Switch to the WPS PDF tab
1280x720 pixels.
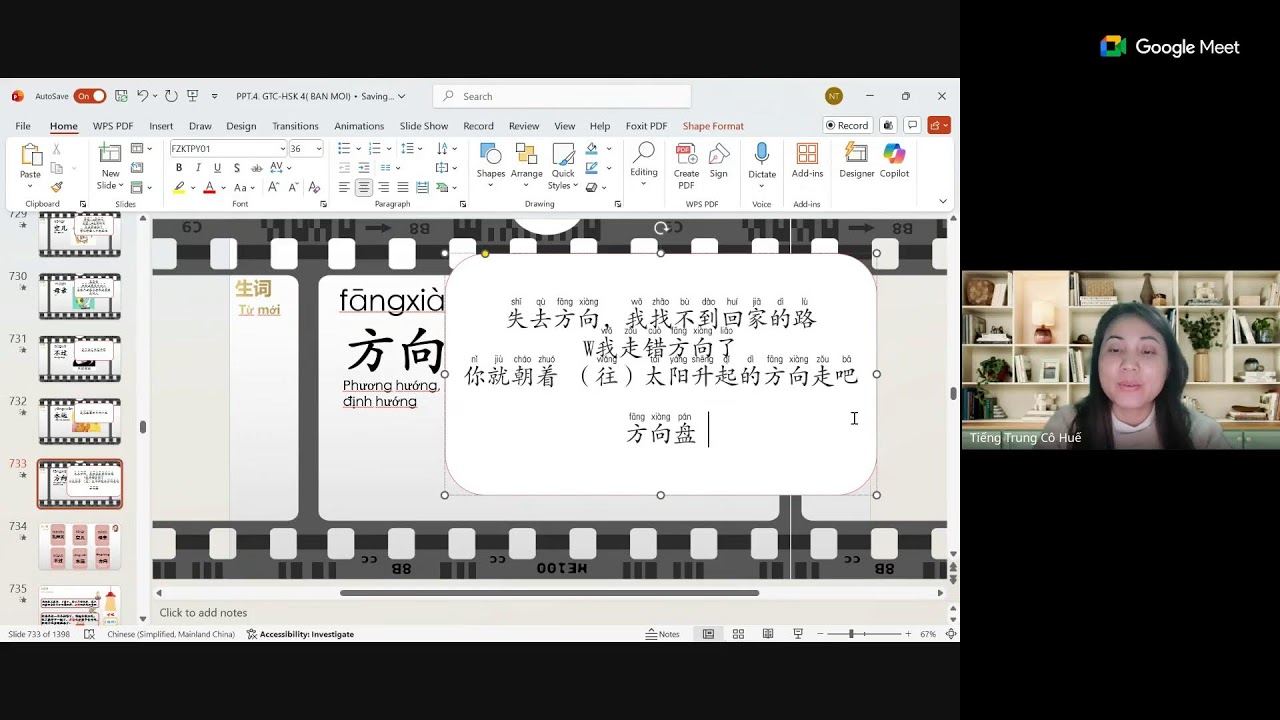[x=113, y=126]
